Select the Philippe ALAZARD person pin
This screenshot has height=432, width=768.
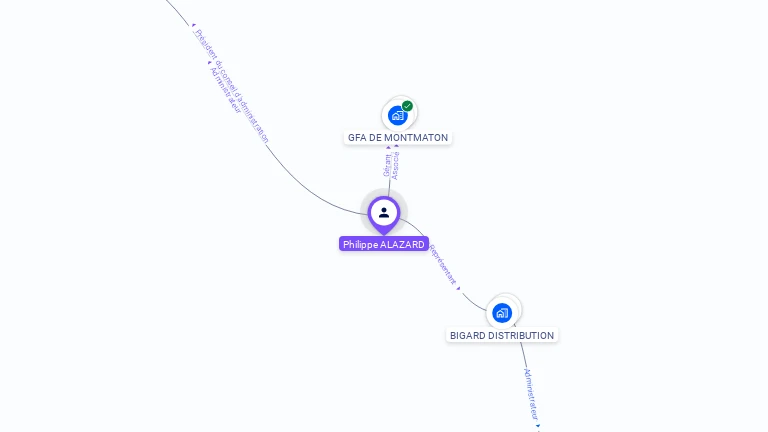[384, 215]
